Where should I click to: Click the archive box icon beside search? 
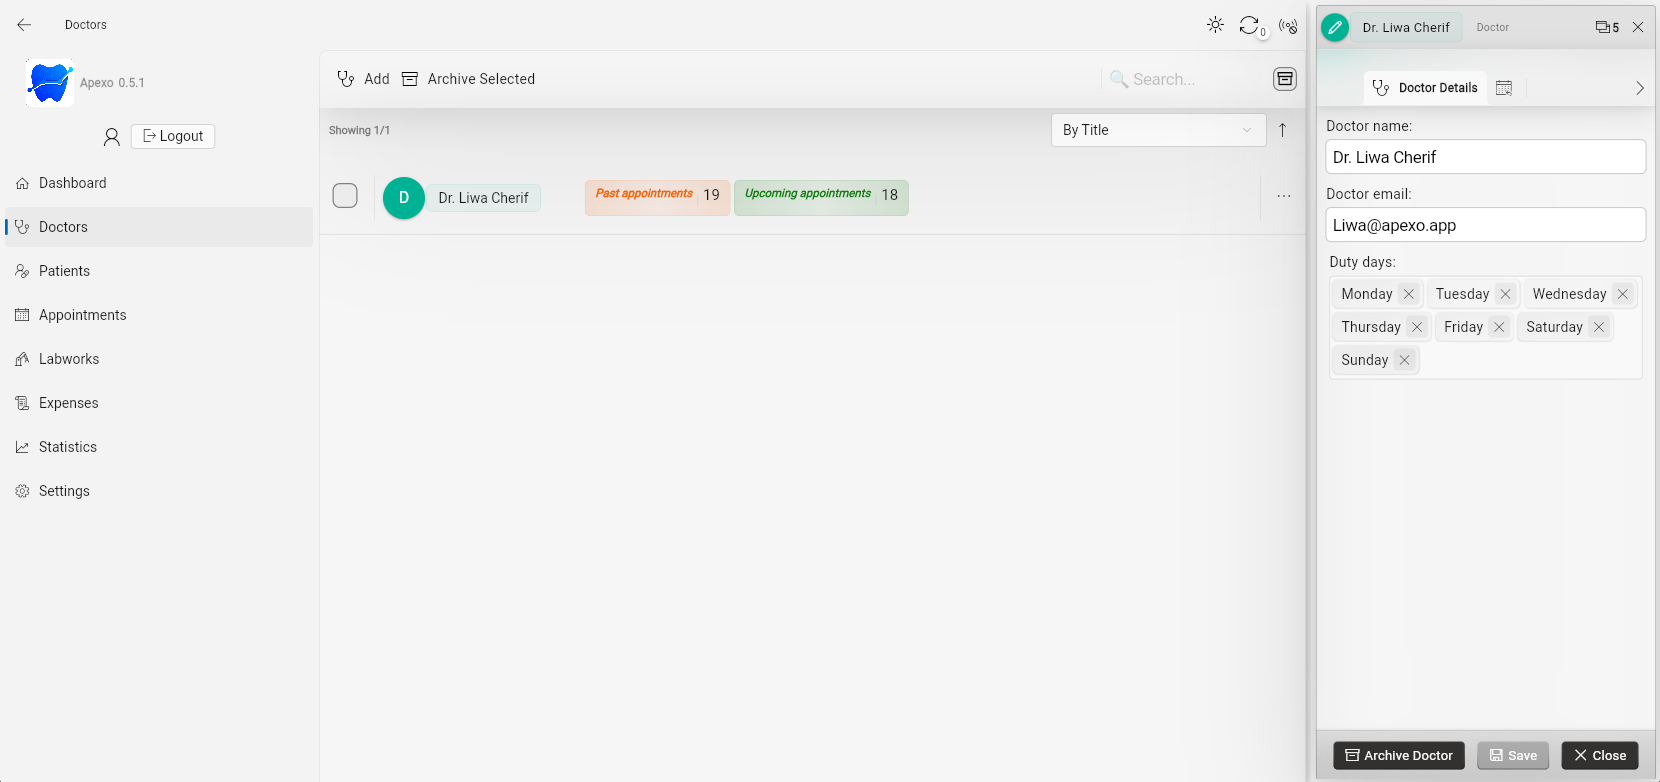point(1285,79)
